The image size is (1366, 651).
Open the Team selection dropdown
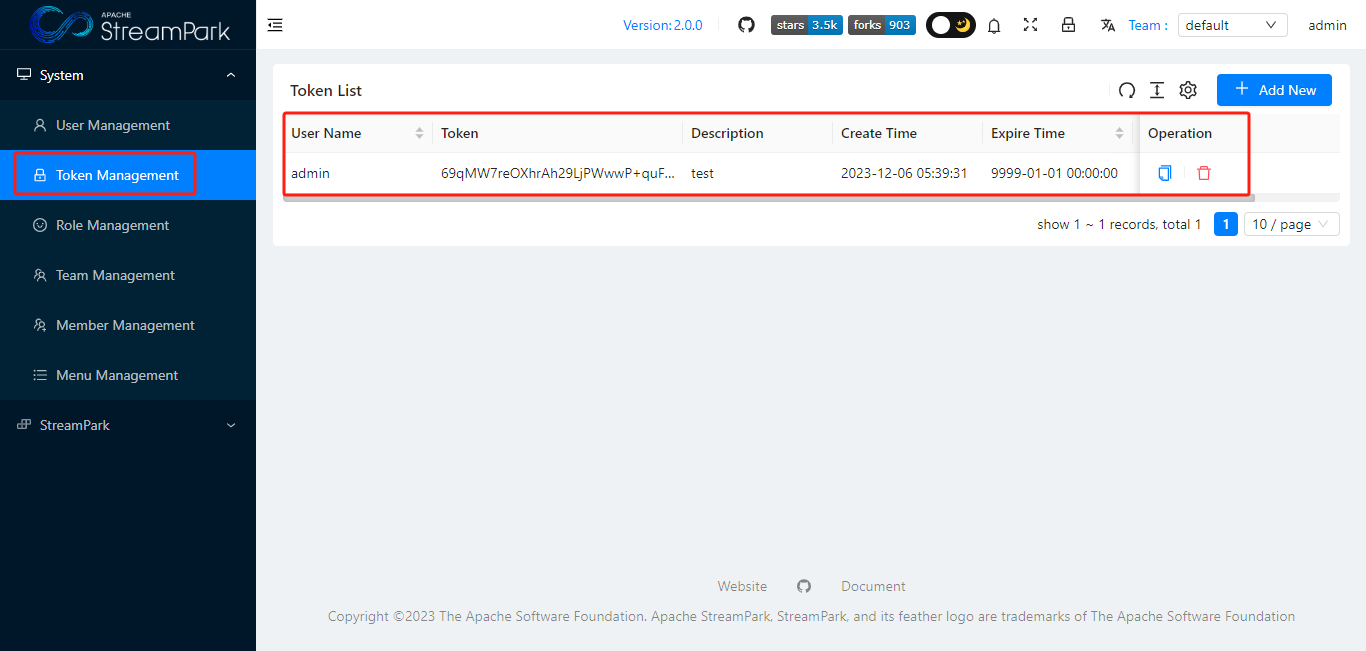pyautogui.click(x=1231, y=24)
